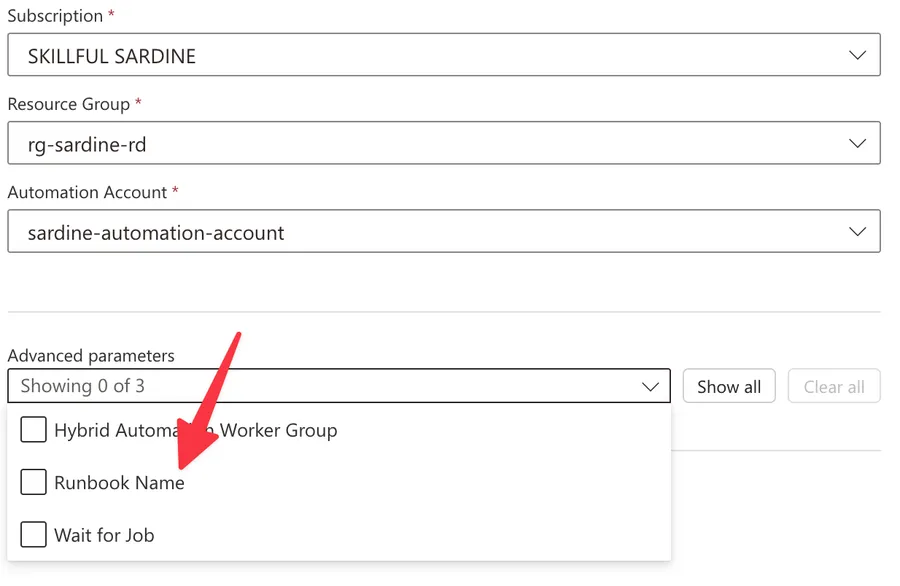Collapse the Advanced parameters list via its chevron
This screenshot has width=900, height=586.
click(x=651, y=387)
